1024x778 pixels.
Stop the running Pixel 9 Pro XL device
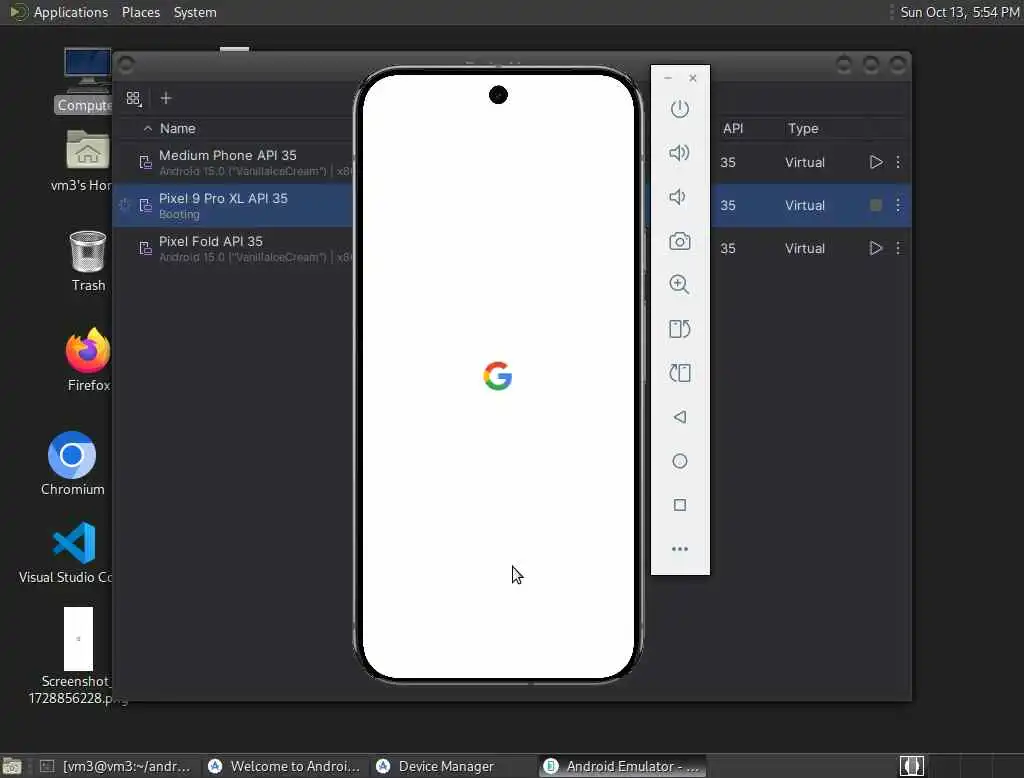[x=876, y=205]
